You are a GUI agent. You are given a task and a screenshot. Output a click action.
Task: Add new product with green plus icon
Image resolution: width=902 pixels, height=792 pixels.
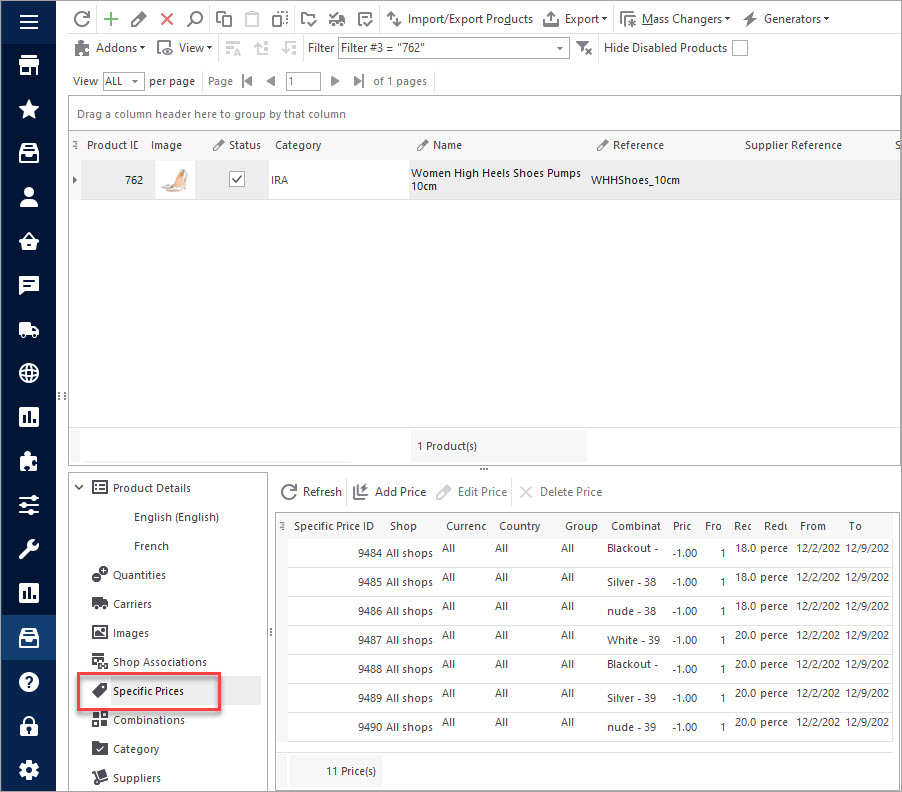click(x=110, y=19)
